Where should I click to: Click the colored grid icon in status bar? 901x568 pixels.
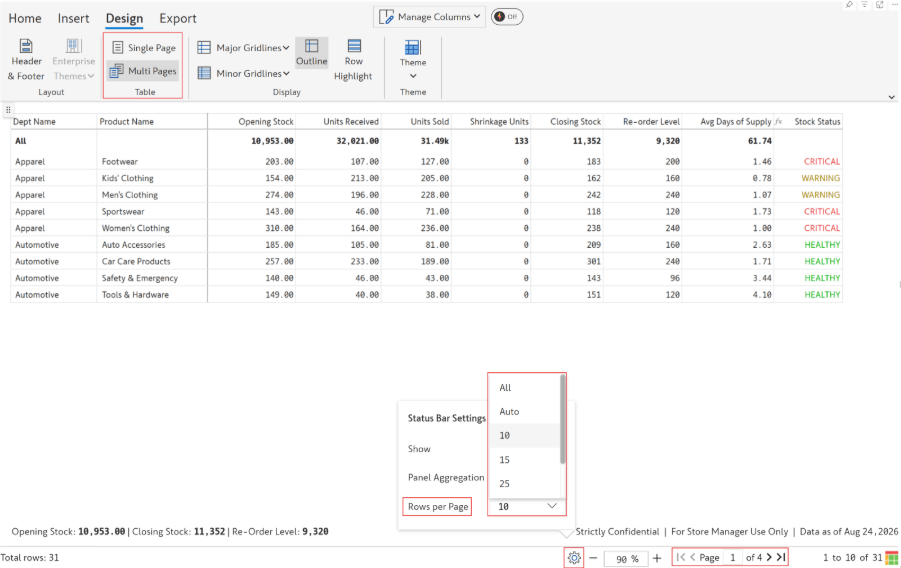(892, 558)
